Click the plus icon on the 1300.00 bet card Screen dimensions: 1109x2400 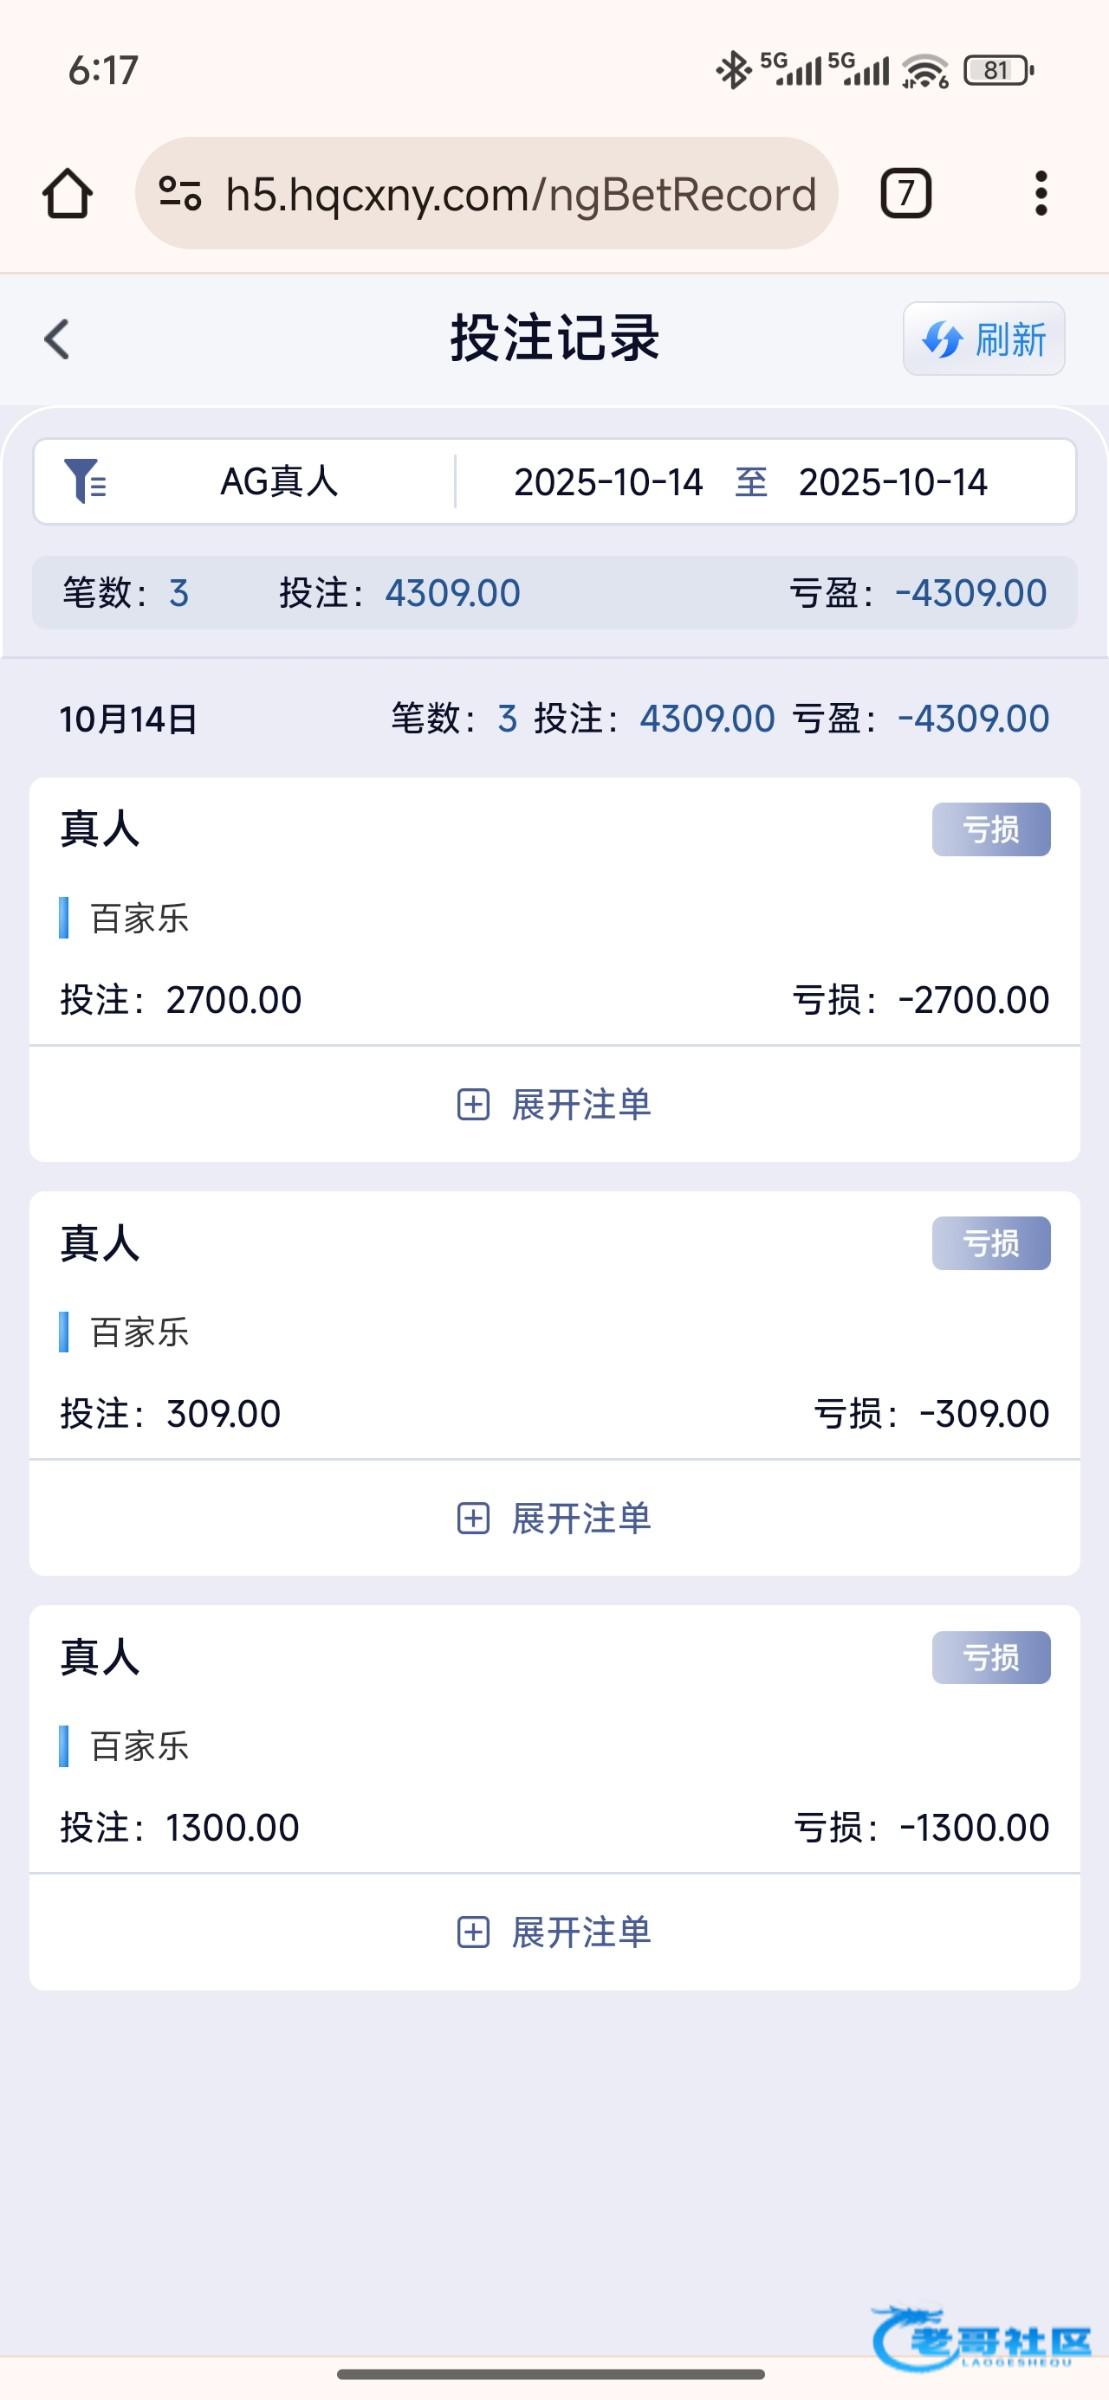click(473, 1933)
